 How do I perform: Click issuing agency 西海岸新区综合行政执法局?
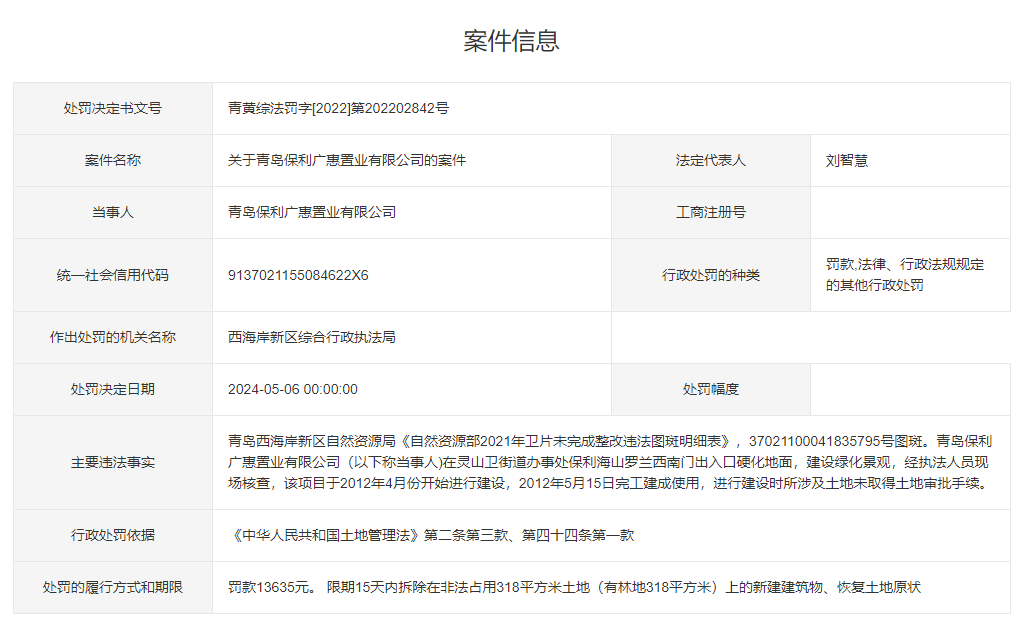tap(312, 337)
